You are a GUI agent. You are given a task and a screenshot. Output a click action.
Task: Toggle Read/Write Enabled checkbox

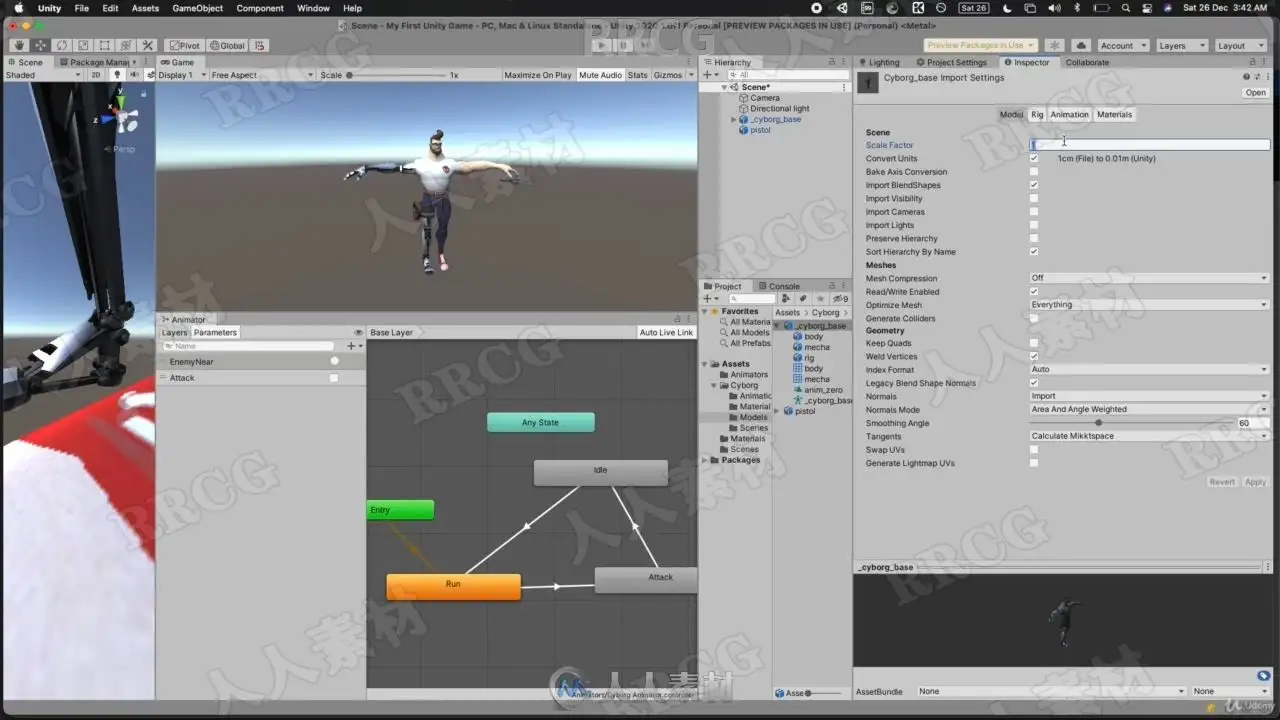1034,292
